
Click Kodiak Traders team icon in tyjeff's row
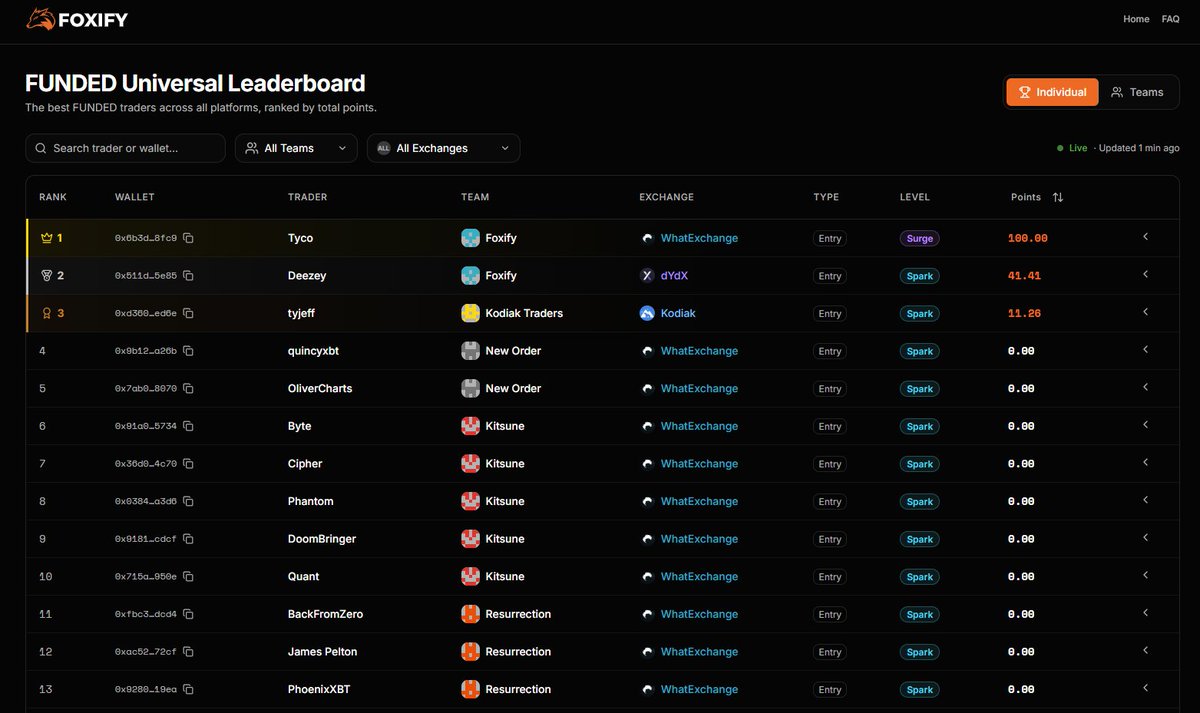(x=470, y=313)
